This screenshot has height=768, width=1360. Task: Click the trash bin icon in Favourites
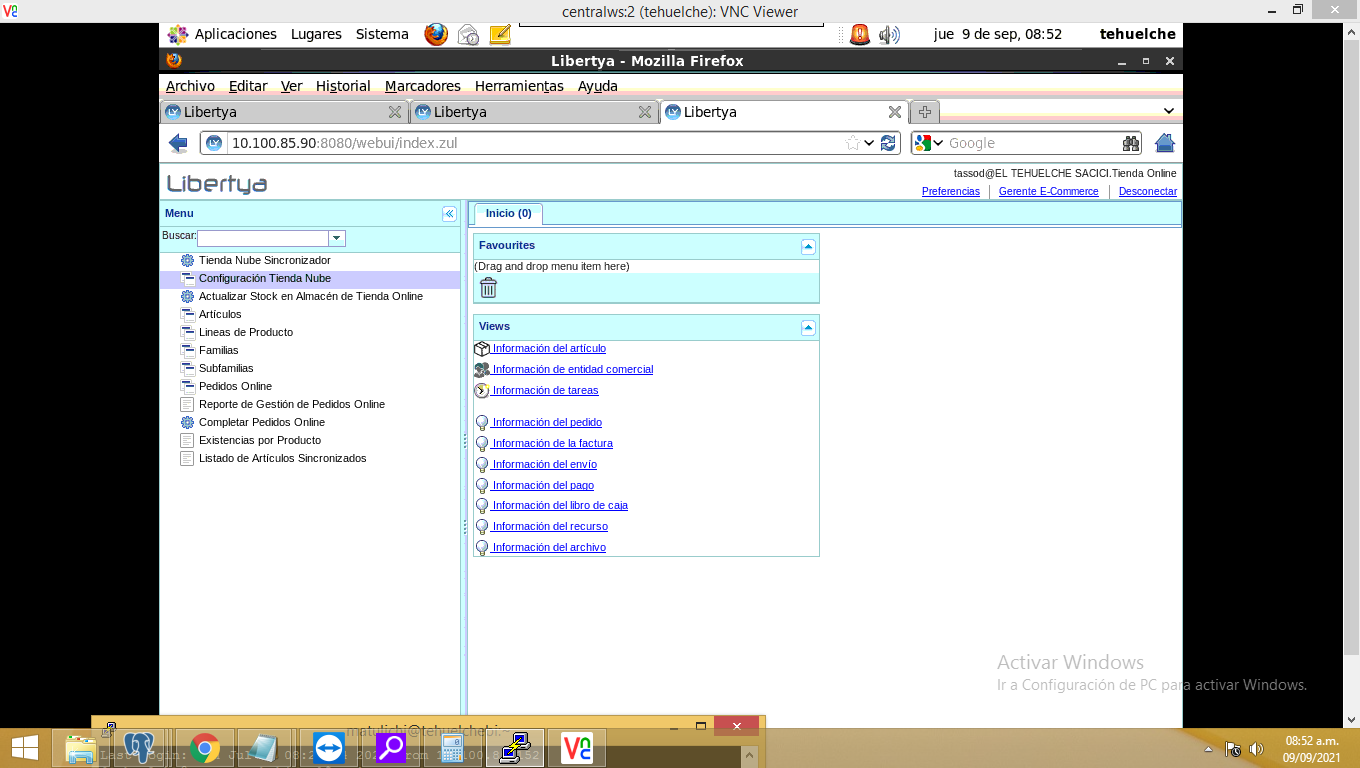point(488,288)
